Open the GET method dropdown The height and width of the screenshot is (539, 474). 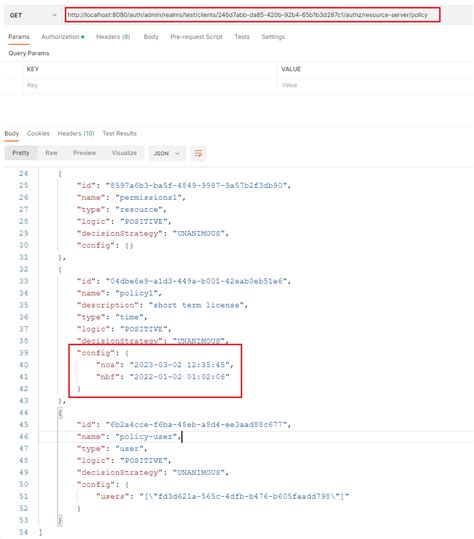pyautogui.click(x=33, y=15)
